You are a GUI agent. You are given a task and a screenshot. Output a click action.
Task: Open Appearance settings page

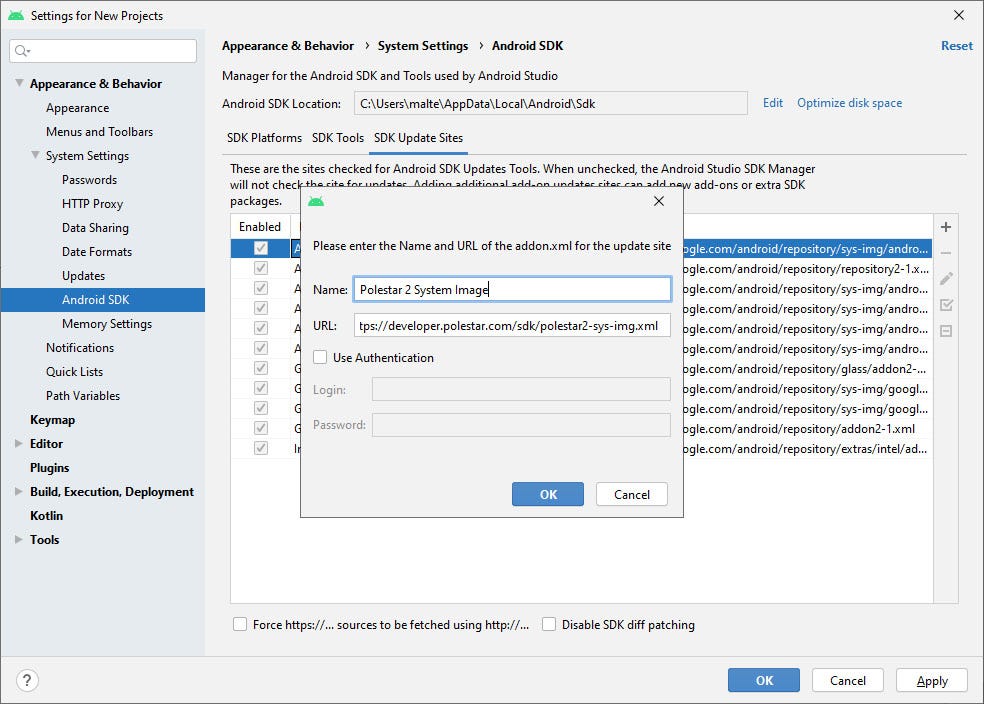[77, 108]
